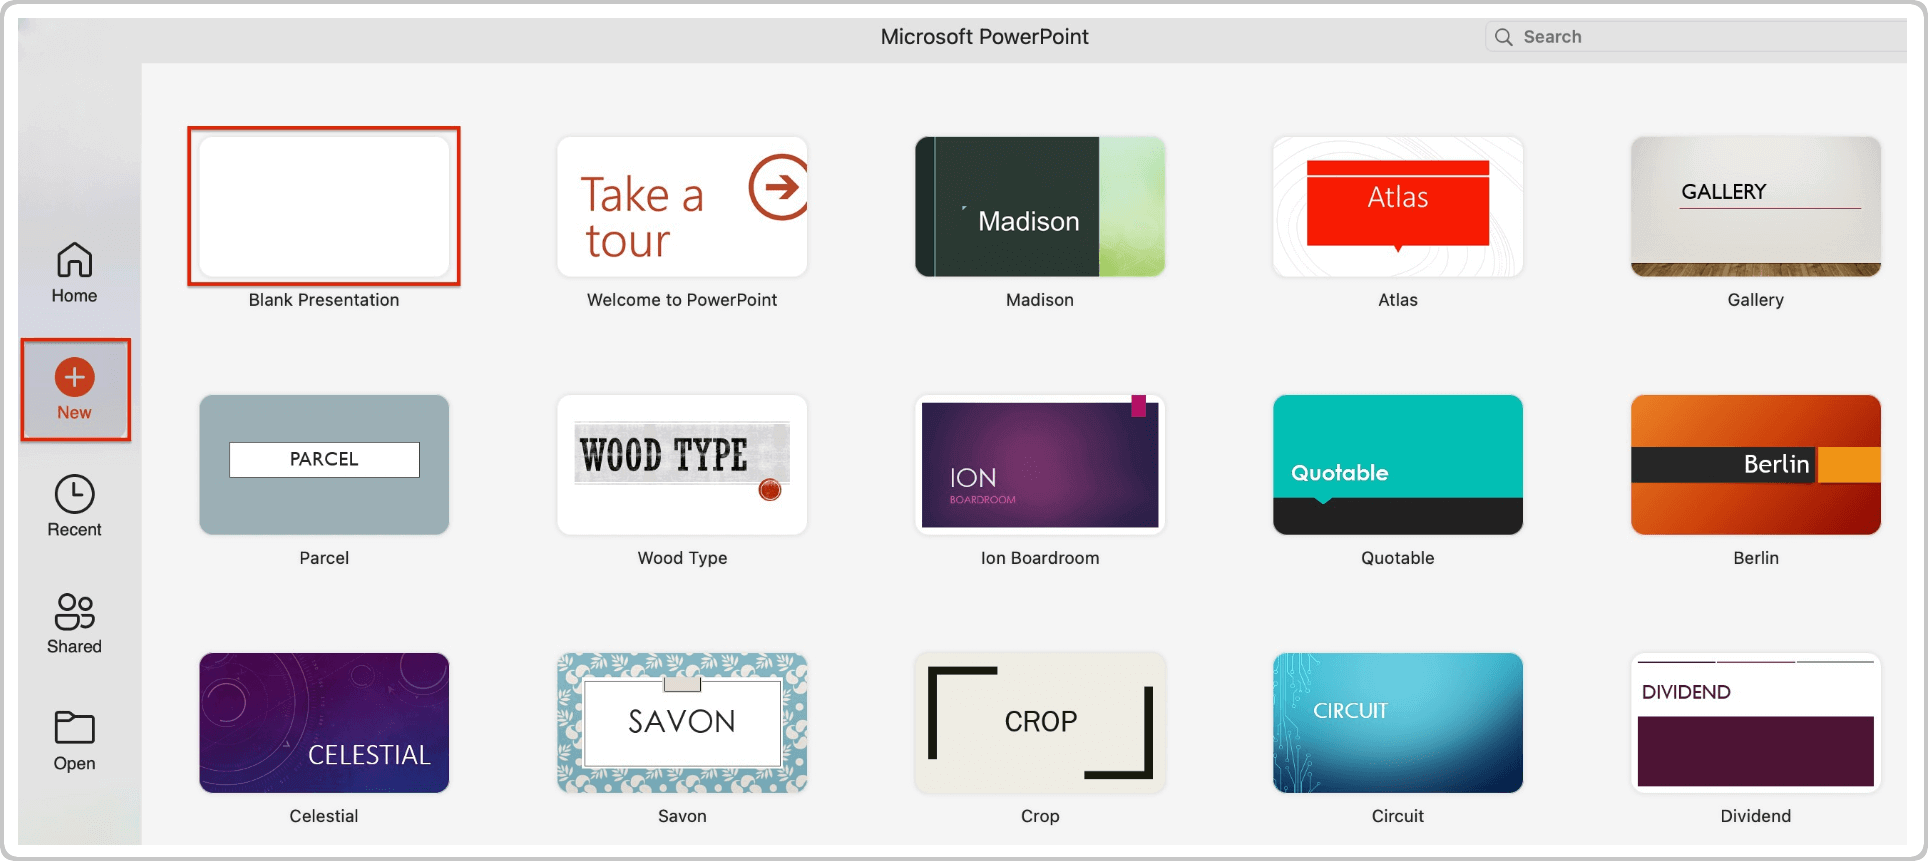Click the "Ion Boardroom" caption text
1928x861 pixels.
click(x=1040, y=558)
